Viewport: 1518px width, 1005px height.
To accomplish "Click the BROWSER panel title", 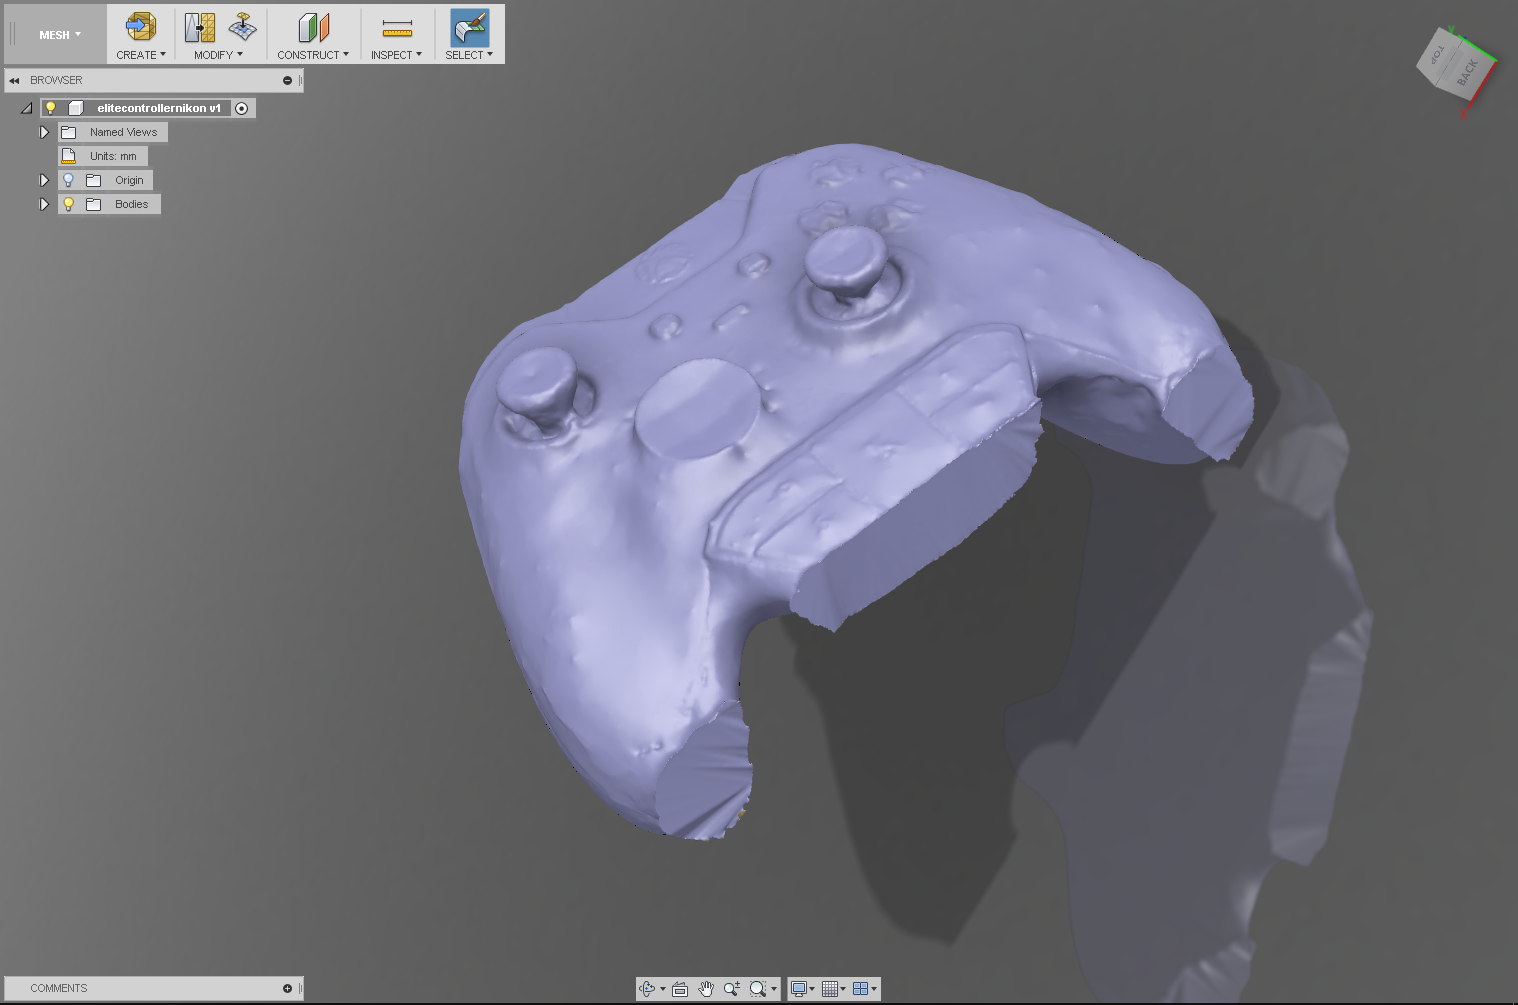I will (x=56, y=80).
